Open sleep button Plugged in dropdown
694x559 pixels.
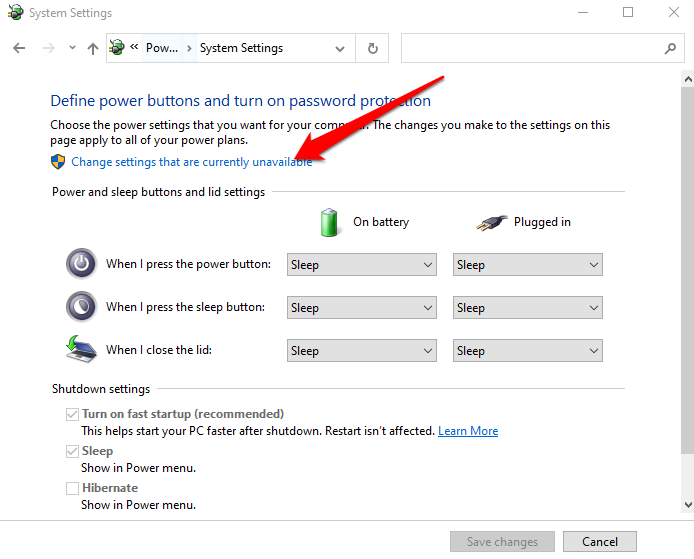527,308
